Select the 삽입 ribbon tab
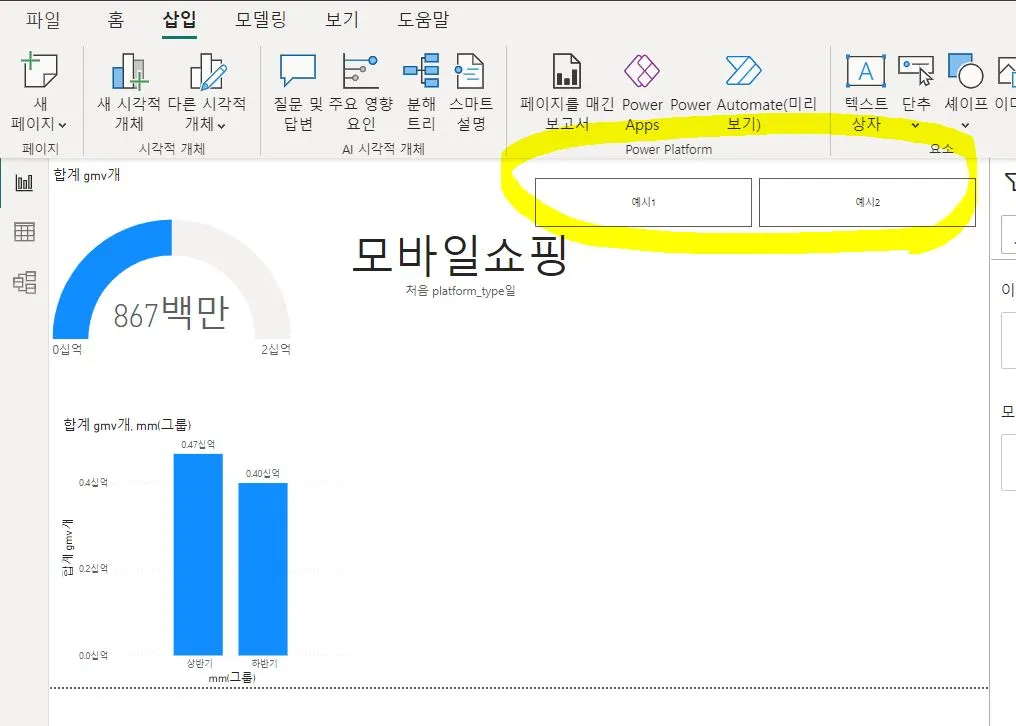The image size is (1016, 726). pyautogui.click(x=179, y=19)
